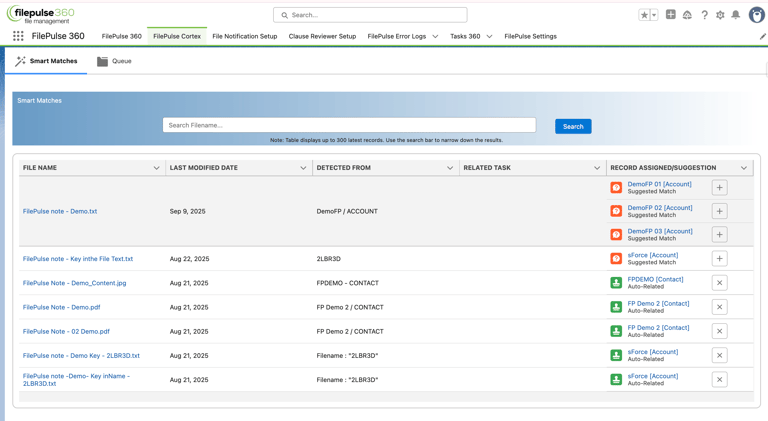768x421 pixels.
Task: Open the FPDEMO [Contact] record link
Action: pos(655,279)
